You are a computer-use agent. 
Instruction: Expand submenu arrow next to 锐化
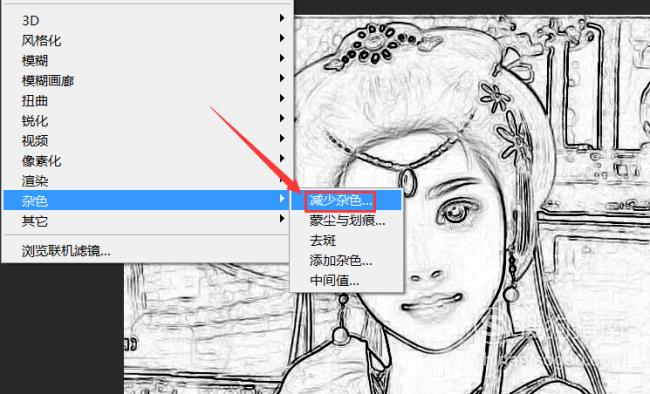[x=282, y=118]
